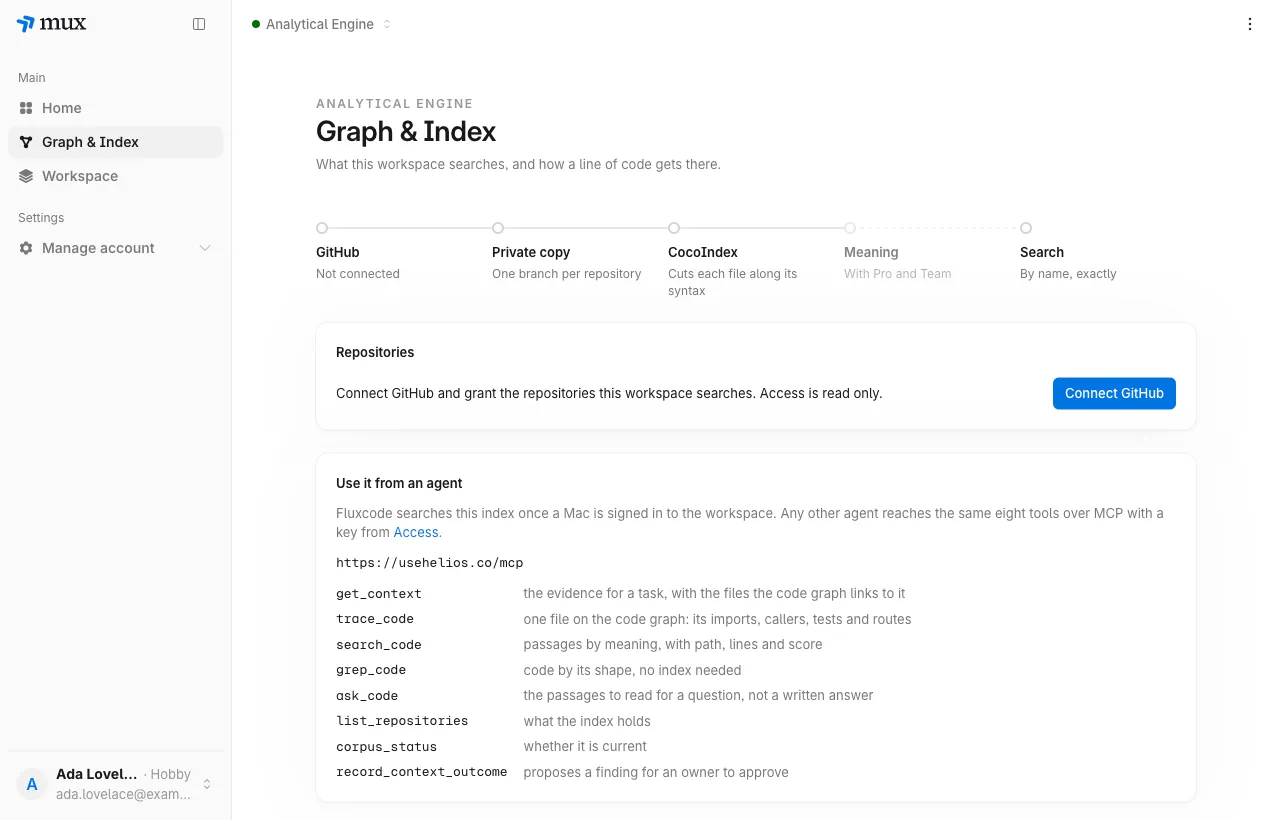Click the Hobby plan label
The height and width of the screenshot is (820, 1280).
(171, 774)
